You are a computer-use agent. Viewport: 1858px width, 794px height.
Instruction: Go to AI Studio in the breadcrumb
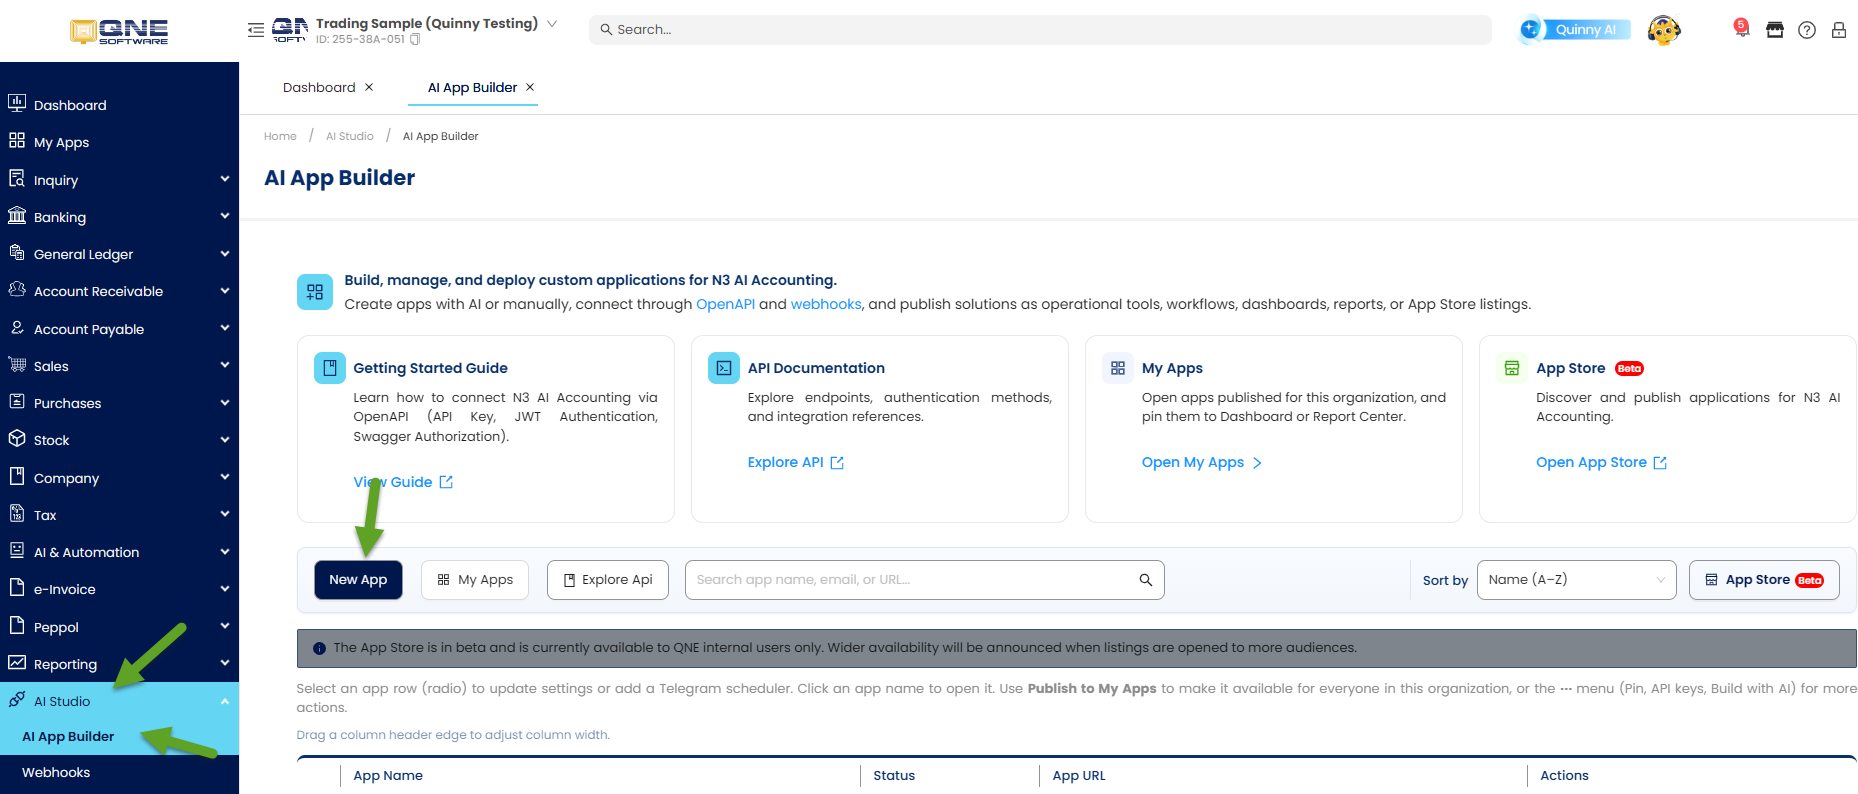[x=350, y=136]
